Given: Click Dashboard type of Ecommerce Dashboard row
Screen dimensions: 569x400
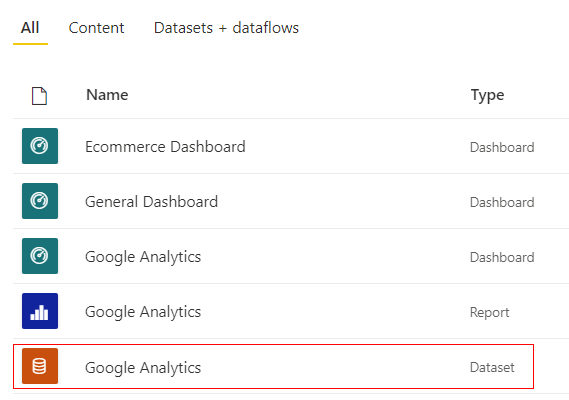Looking at the screenshot, I should click(x=502, y=147).
